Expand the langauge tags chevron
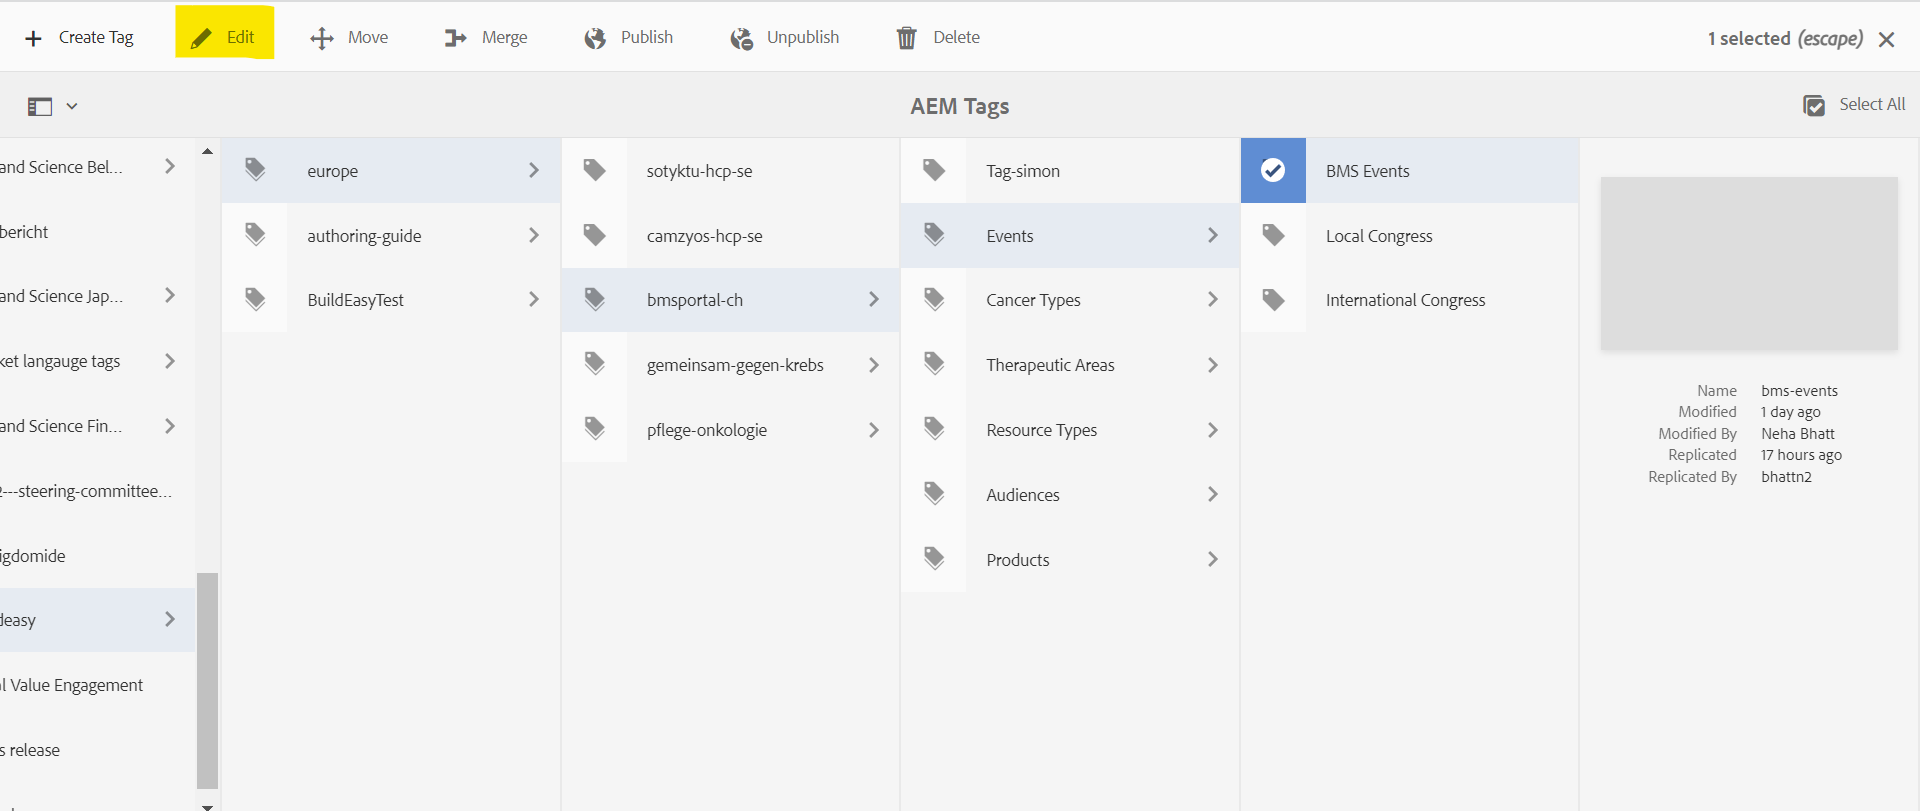 [x=170, y=361]
